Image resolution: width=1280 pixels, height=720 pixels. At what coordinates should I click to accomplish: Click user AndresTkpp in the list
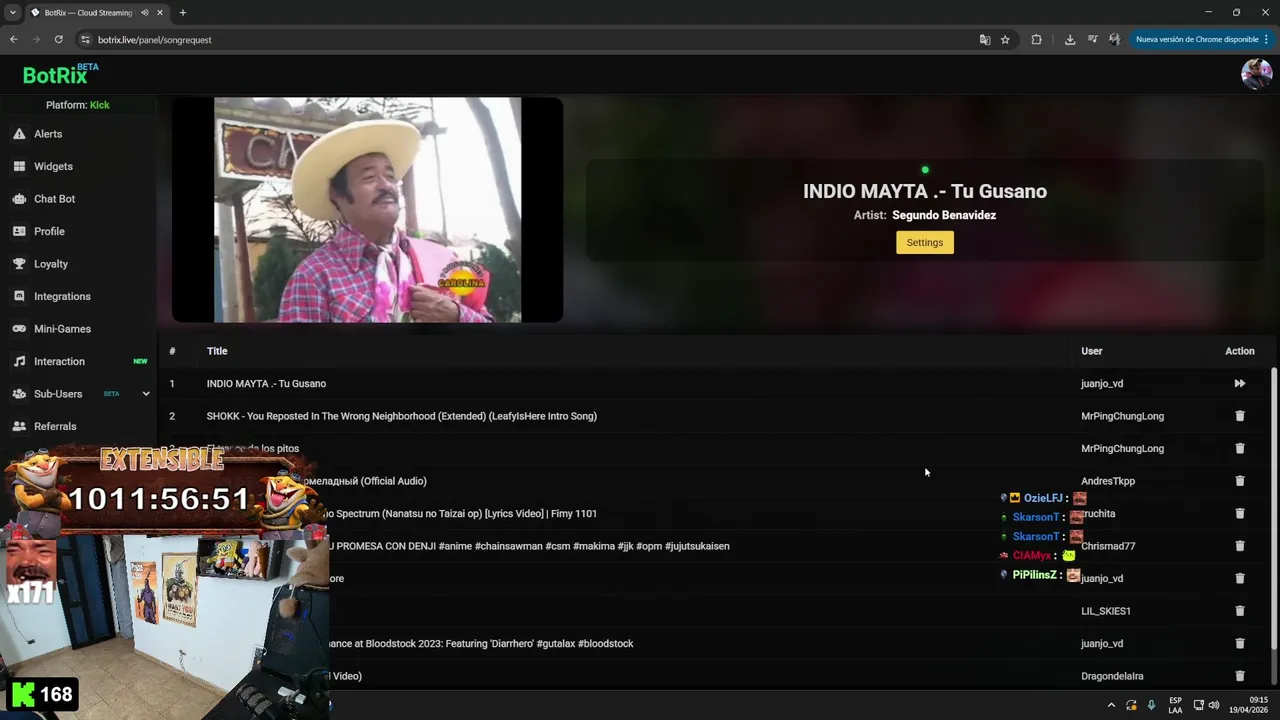pos(1108,481)
